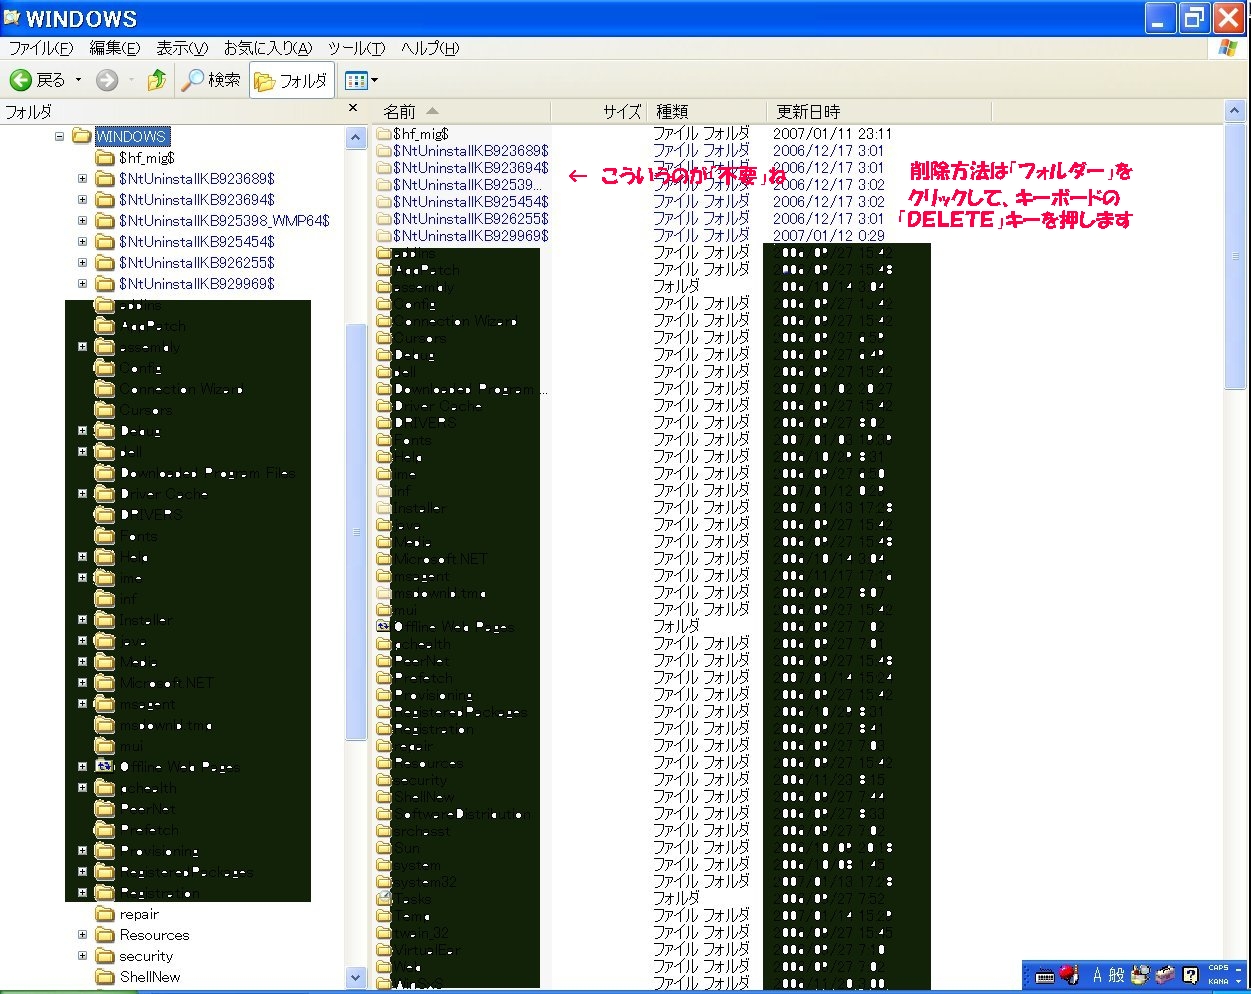Select $hf_mig$ folder icon in the file list
Viewport: 1251px width, 994px height.
click(x=383, y=134)
